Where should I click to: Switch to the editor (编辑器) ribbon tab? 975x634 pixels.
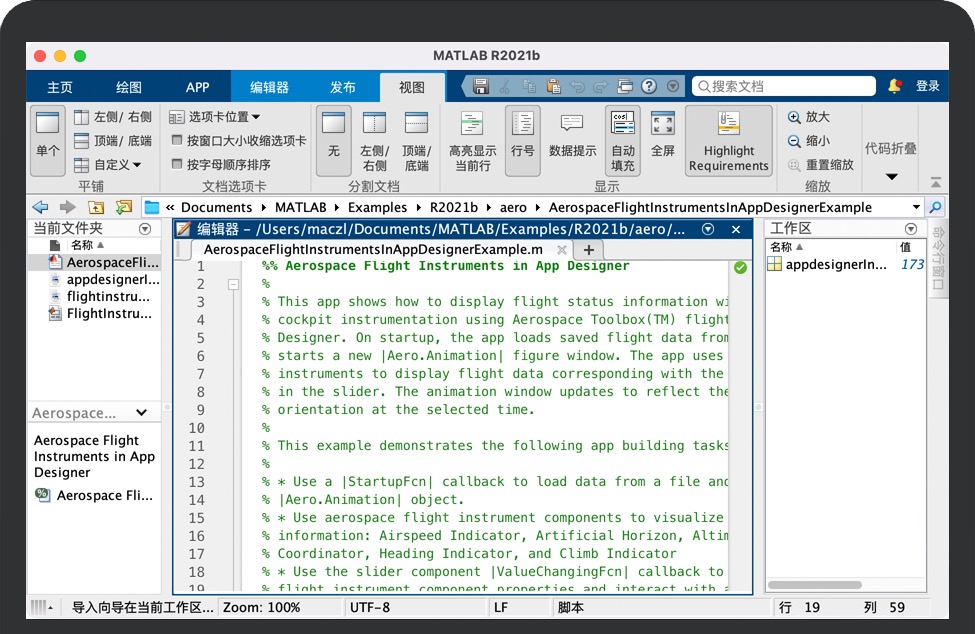click(x=269, y=87)
